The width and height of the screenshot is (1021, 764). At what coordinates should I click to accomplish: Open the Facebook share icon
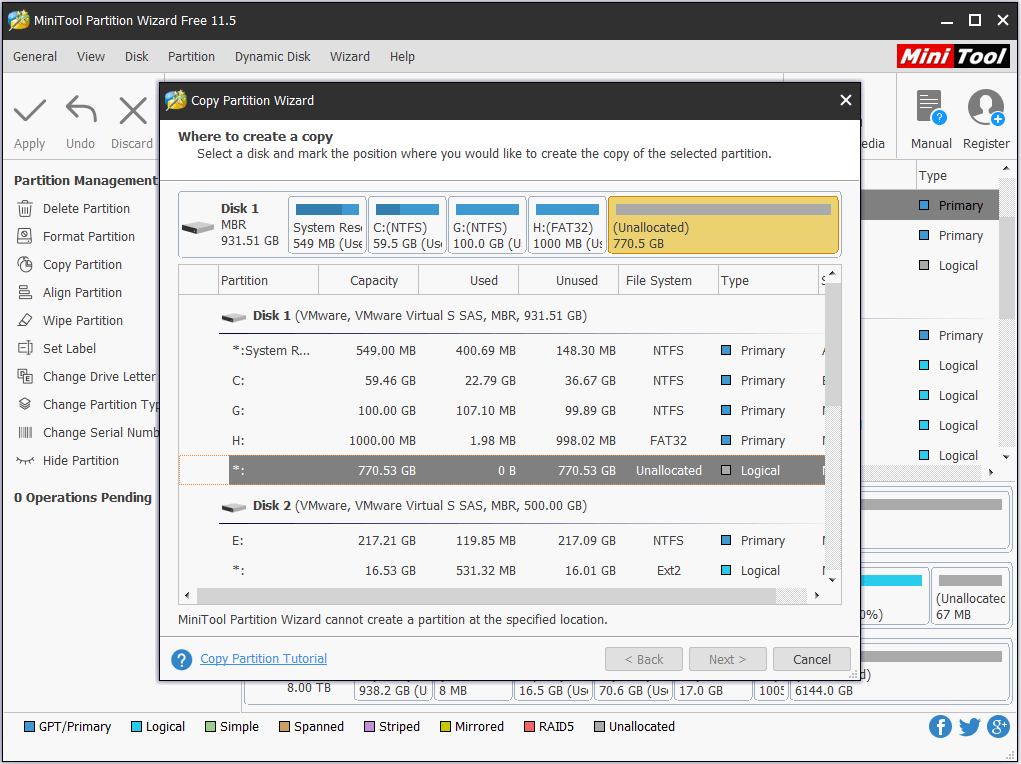tap(940, 726)
